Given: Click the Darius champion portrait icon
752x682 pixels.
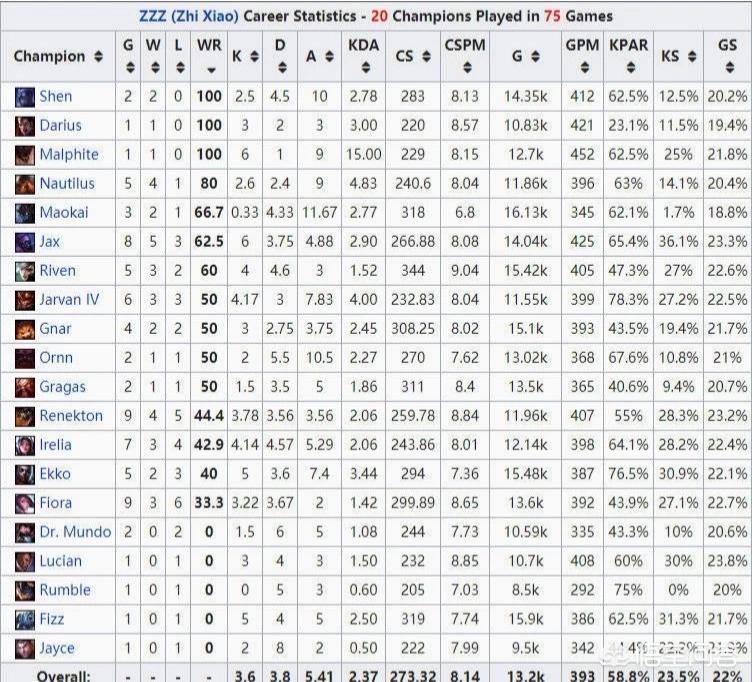Looking at the screenshot, I should pyautogui.click(x=25, y=126).
